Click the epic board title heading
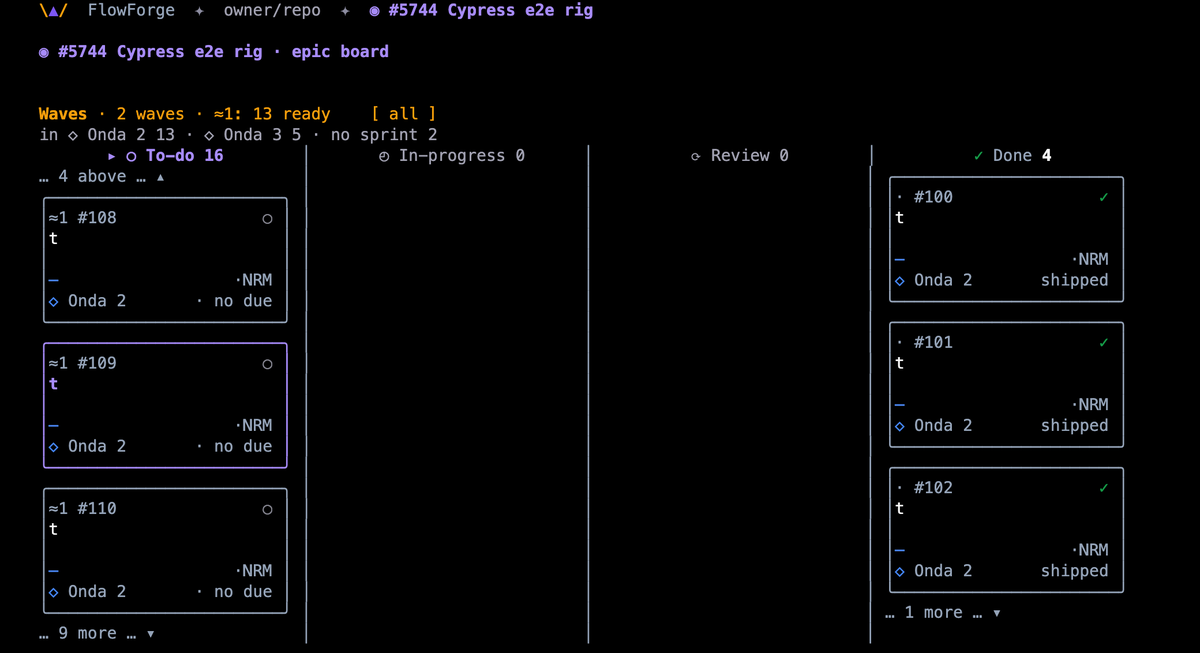 point(214,52)
